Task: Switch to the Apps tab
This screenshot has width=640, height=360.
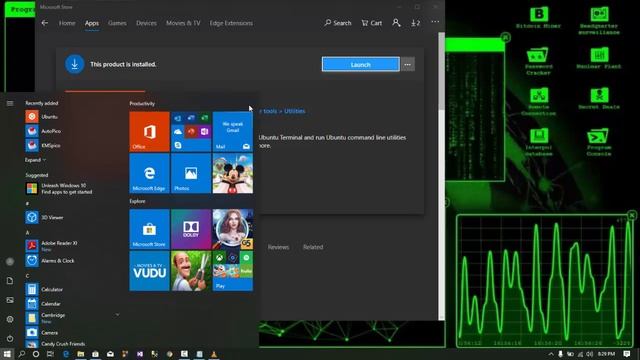Action: point(91,23)
